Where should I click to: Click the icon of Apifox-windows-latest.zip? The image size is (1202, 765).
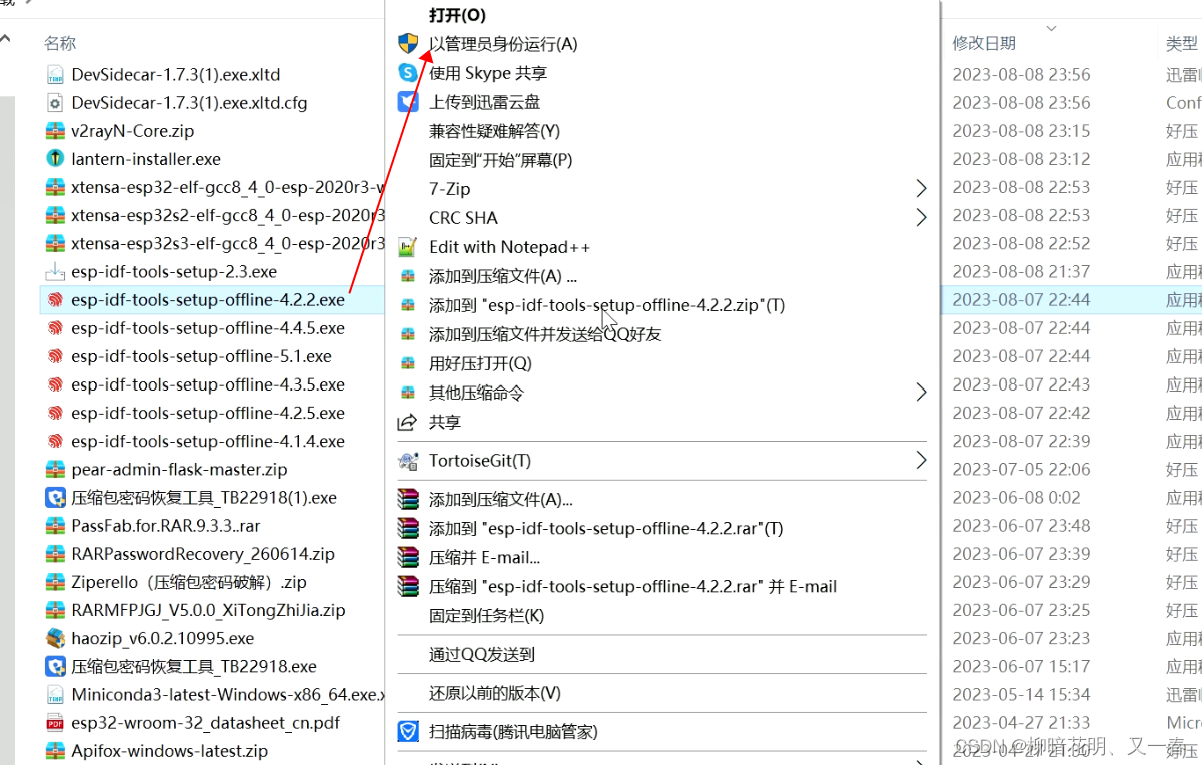point(55,750)
